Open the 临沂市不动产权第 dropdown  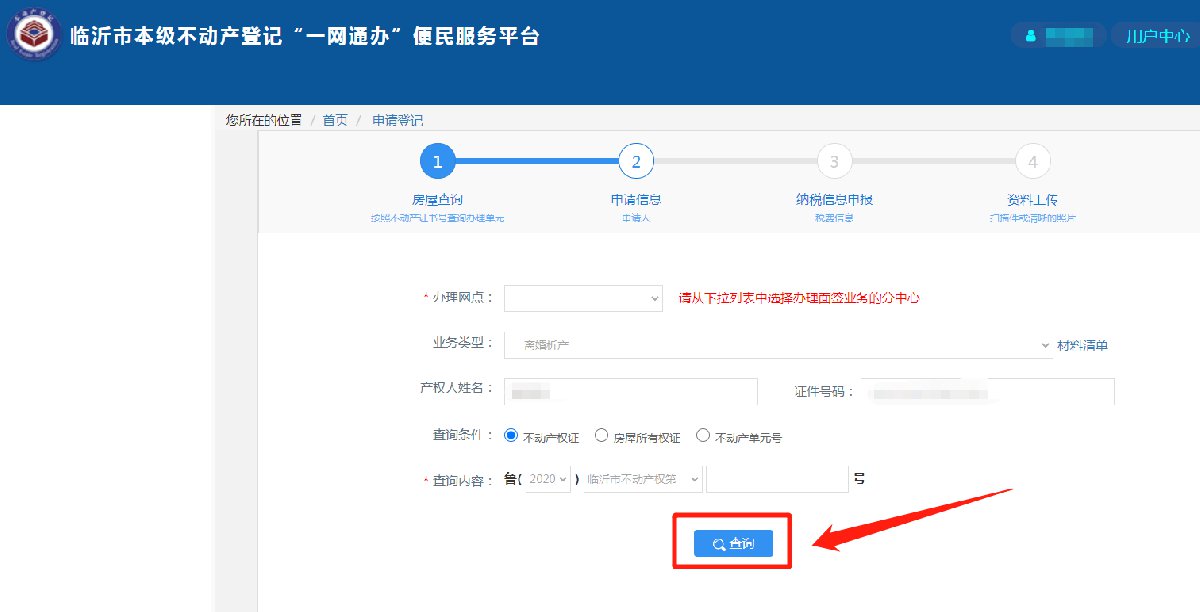point(643,479)
